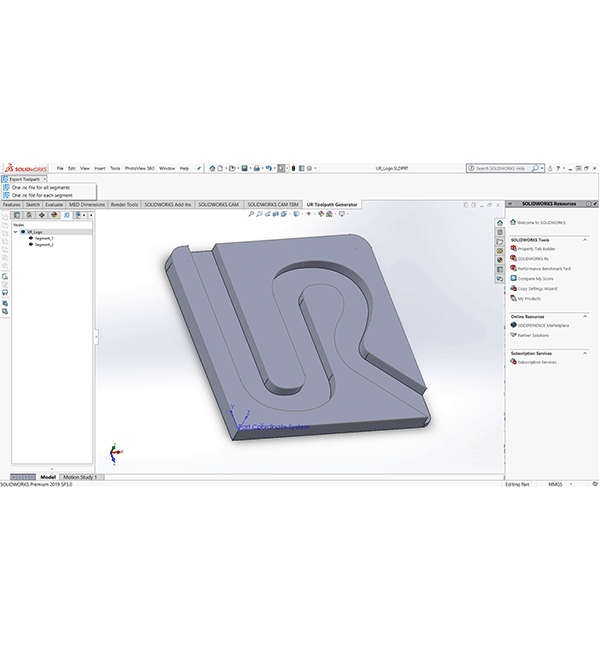Screen dimensions: 600x650
Task: Open the MMGS unit system dropdown
Action: point(571,484)
